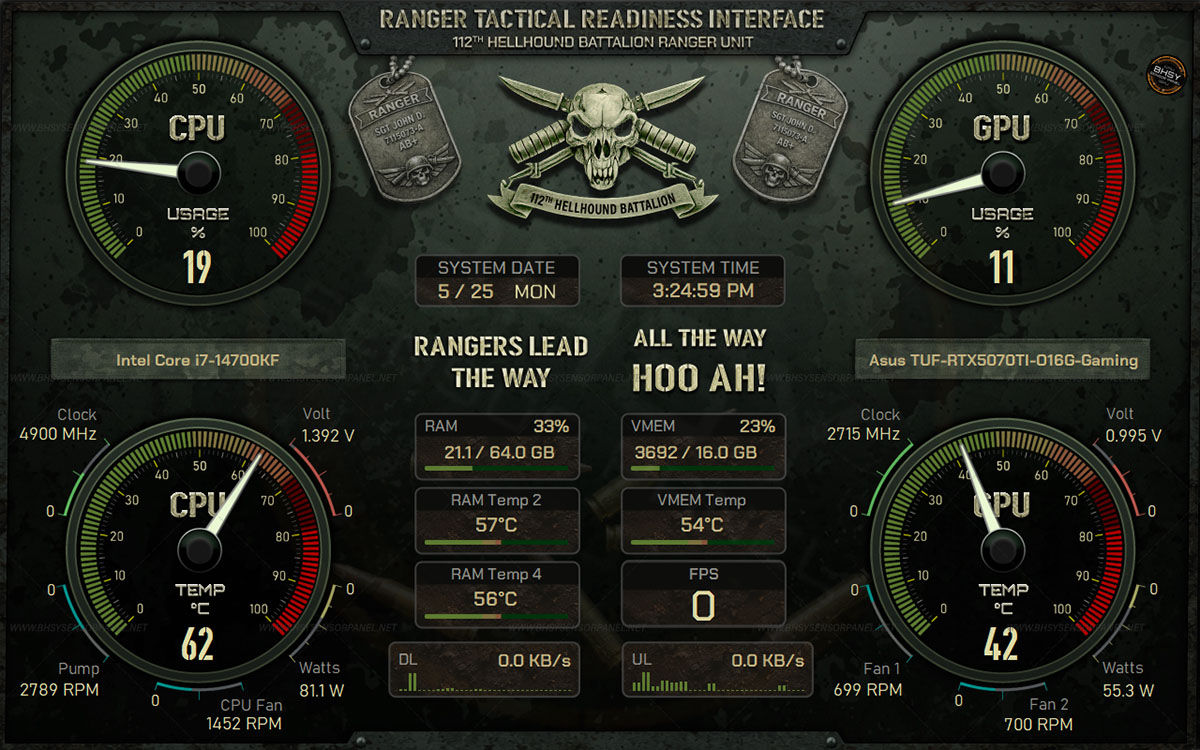Click the CPU usage value 19

coord(197,267)
